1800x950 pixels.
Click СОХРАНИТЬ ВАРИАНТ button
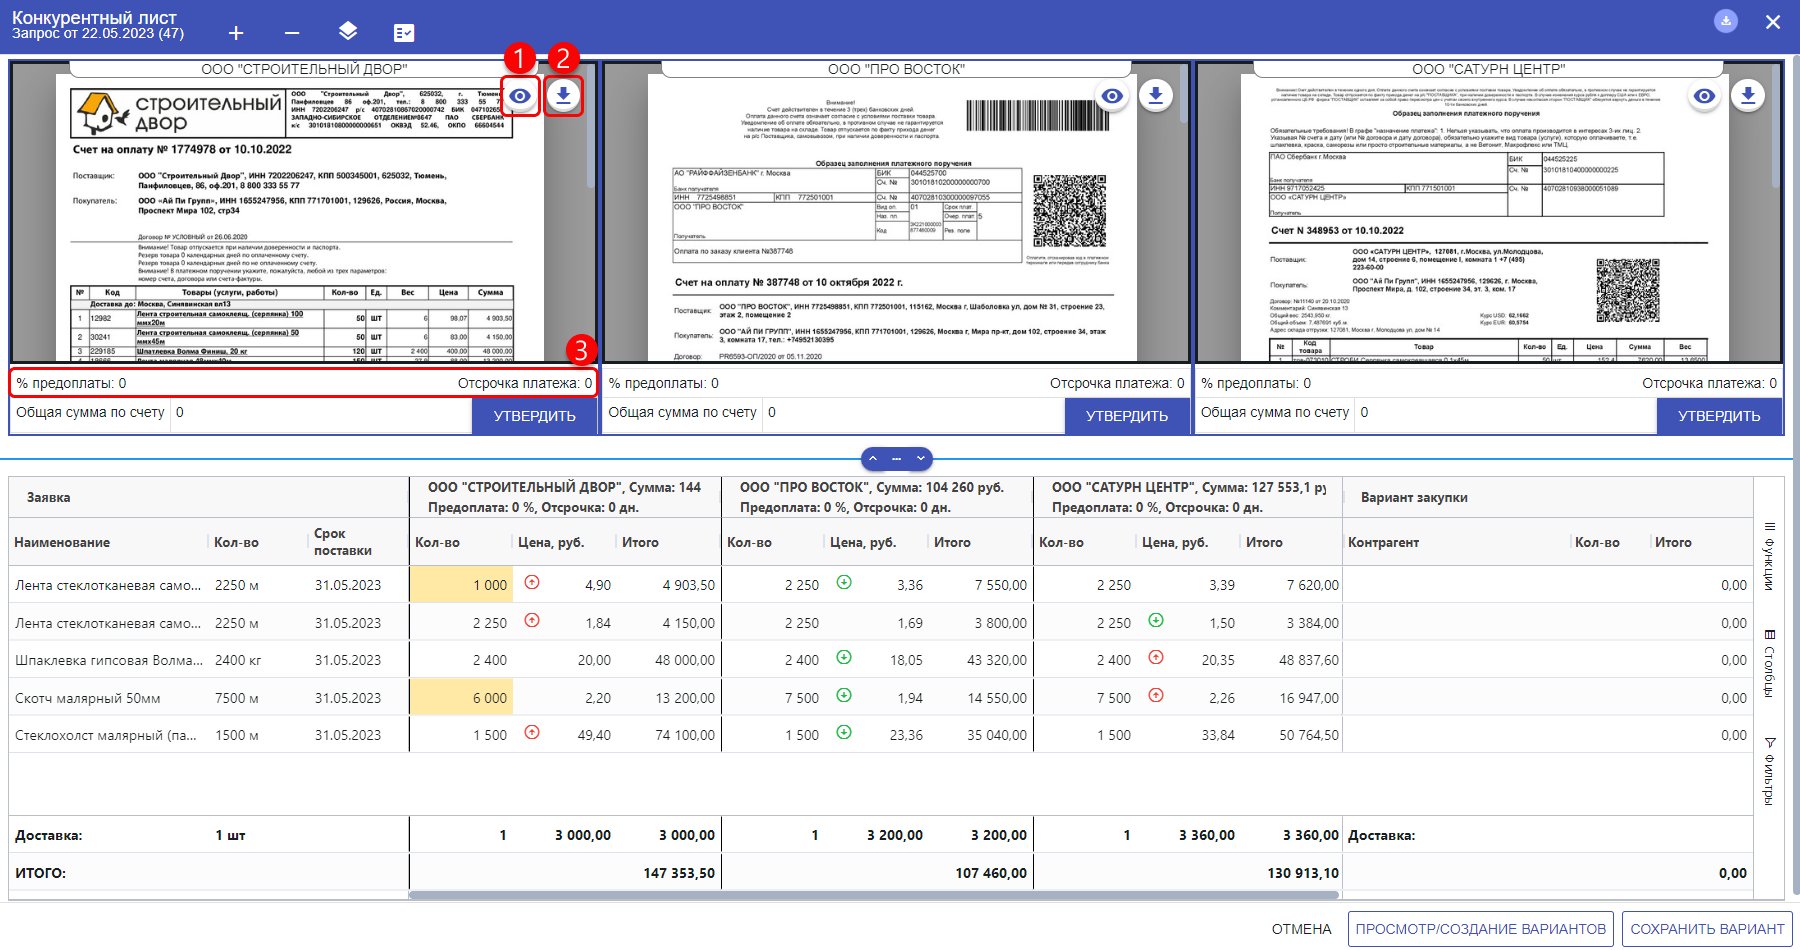(x=1707, y=929)
